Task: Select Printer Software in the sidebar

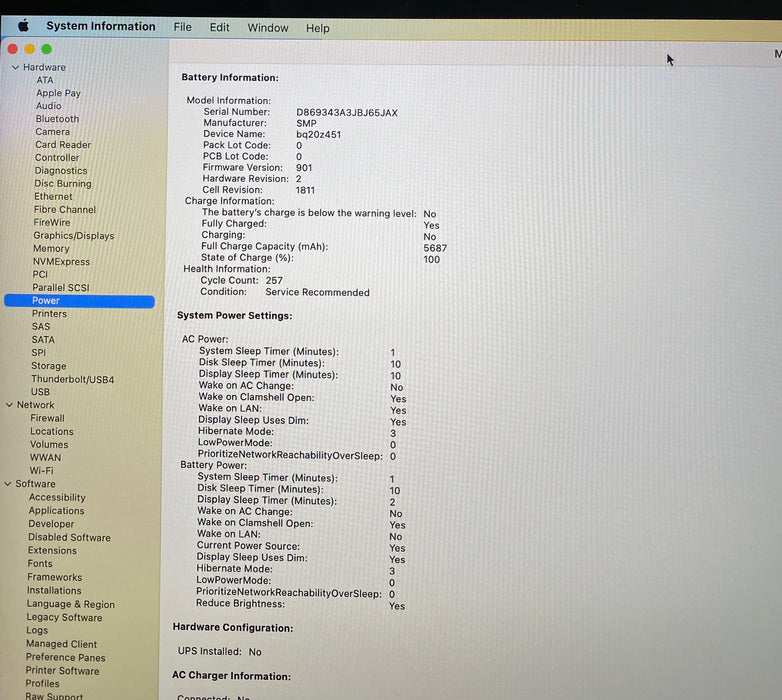Action: [x=62, y=671]
